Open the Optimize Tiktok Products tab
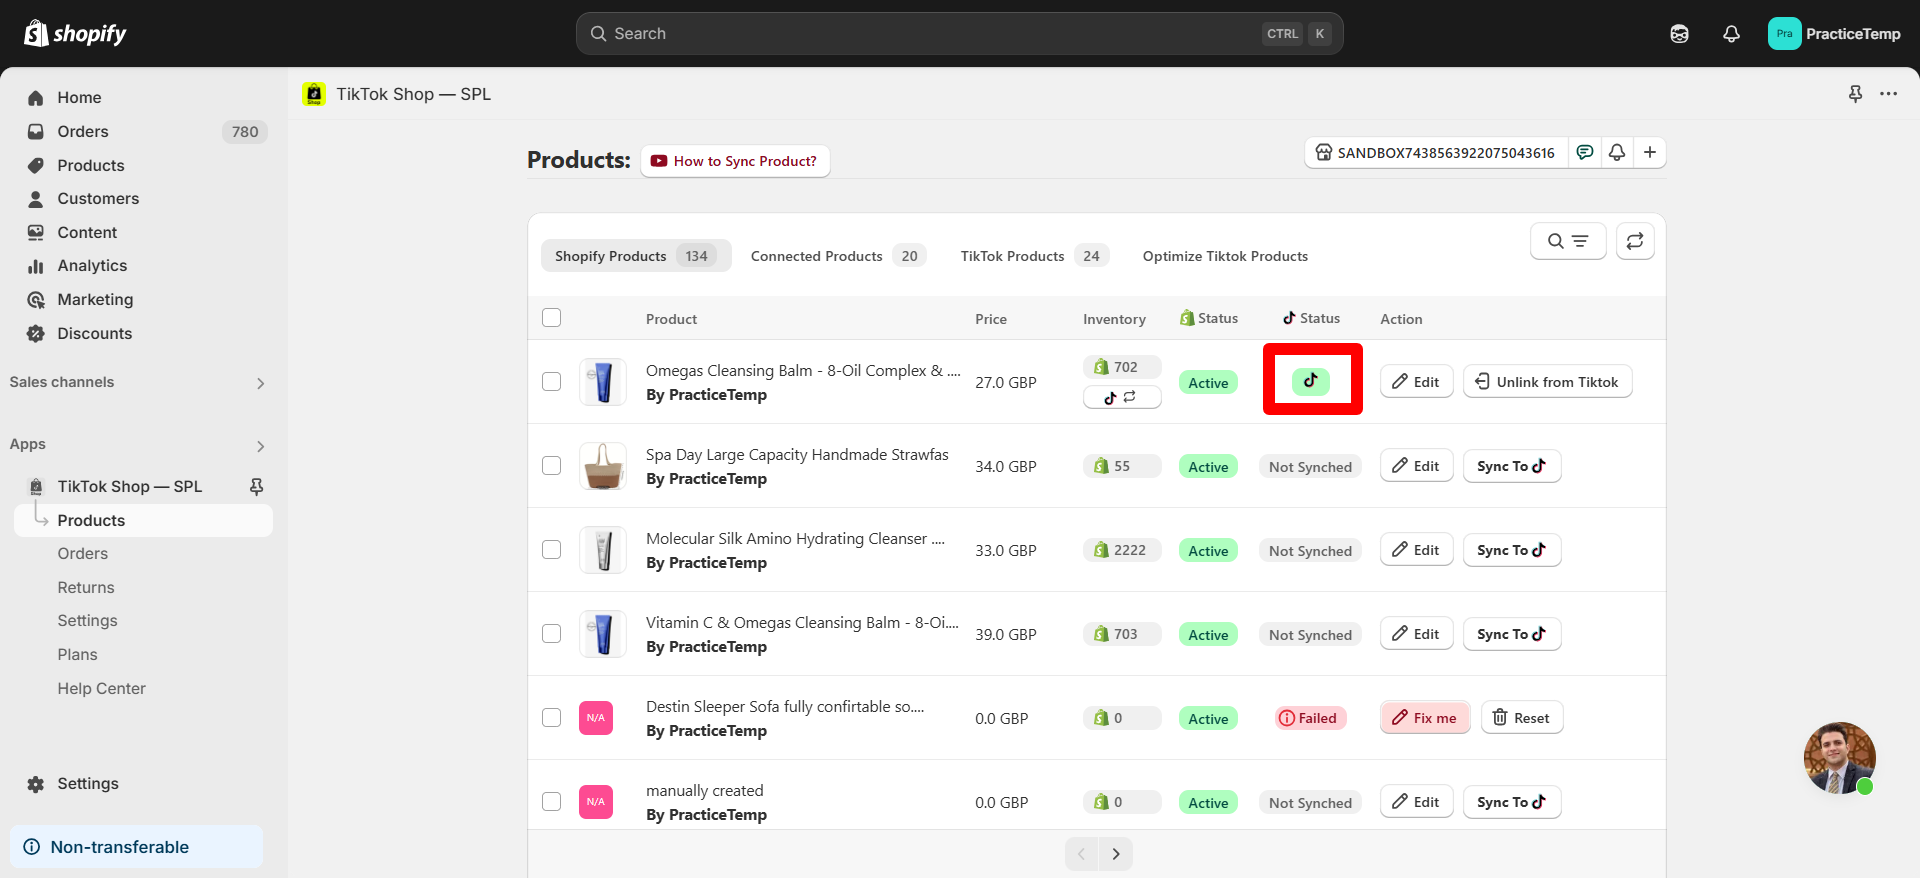 (1225, 256)
